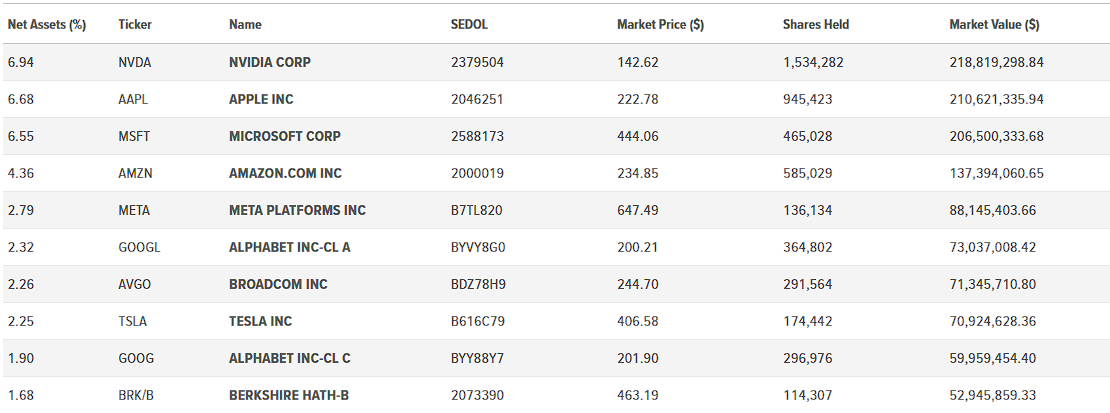Image resolution: width=1110 pixels, height=413 pixels.
Task: Open AMAZON.COM INC holding
Action: [x=285, y=173]
